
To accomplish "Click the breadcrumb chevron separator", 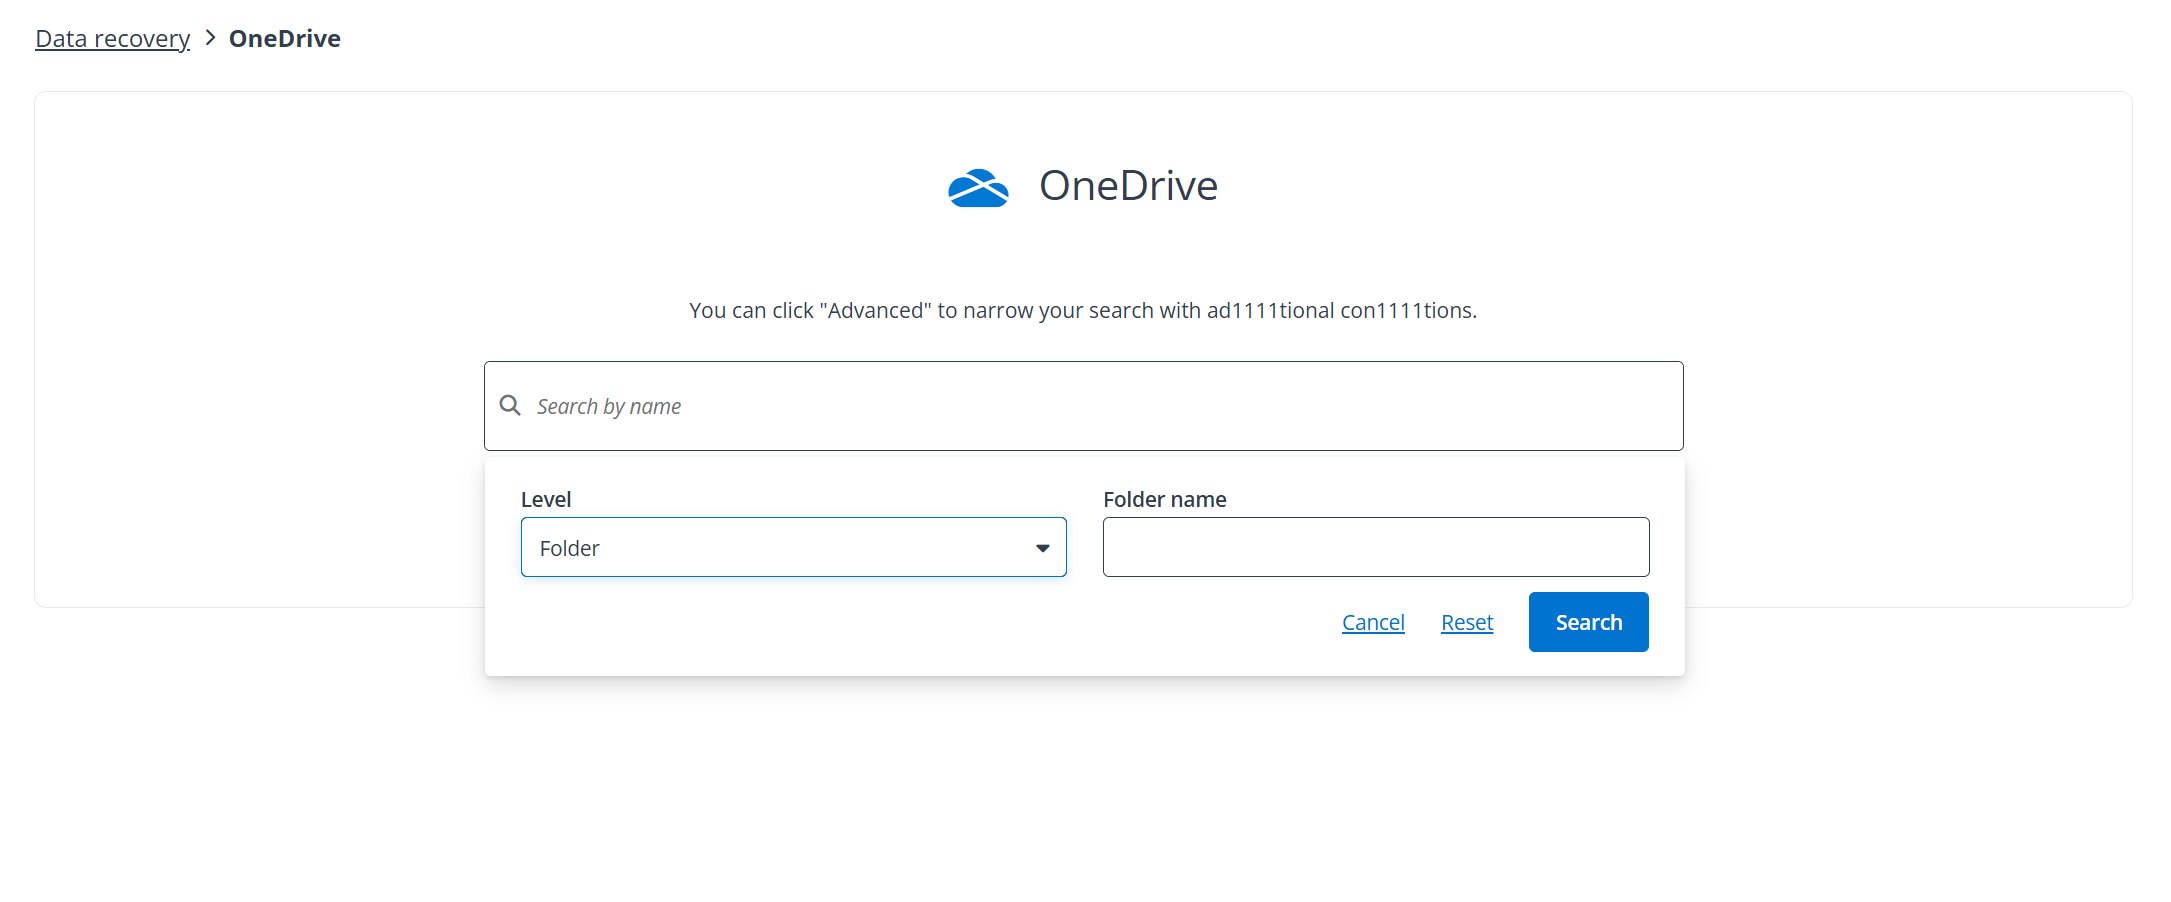I will (x=210, y=38).
